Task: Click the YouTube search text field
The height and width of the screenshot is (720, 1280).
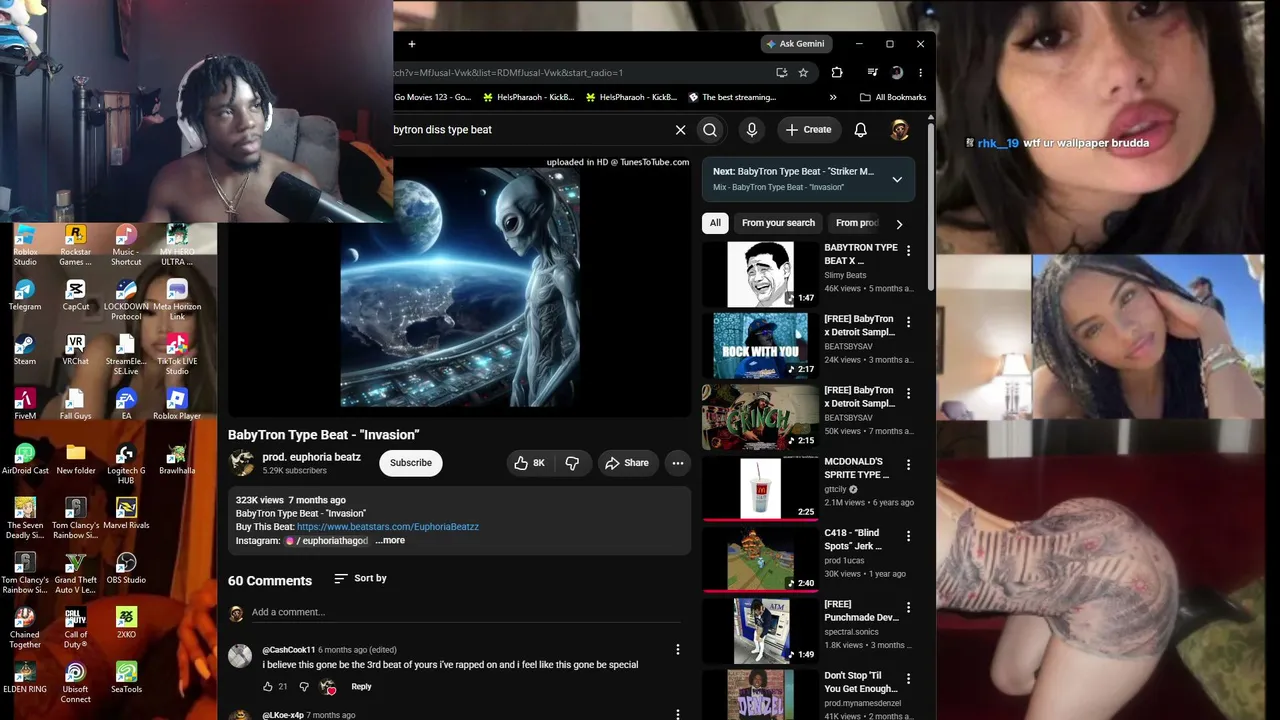Action: 530,130
